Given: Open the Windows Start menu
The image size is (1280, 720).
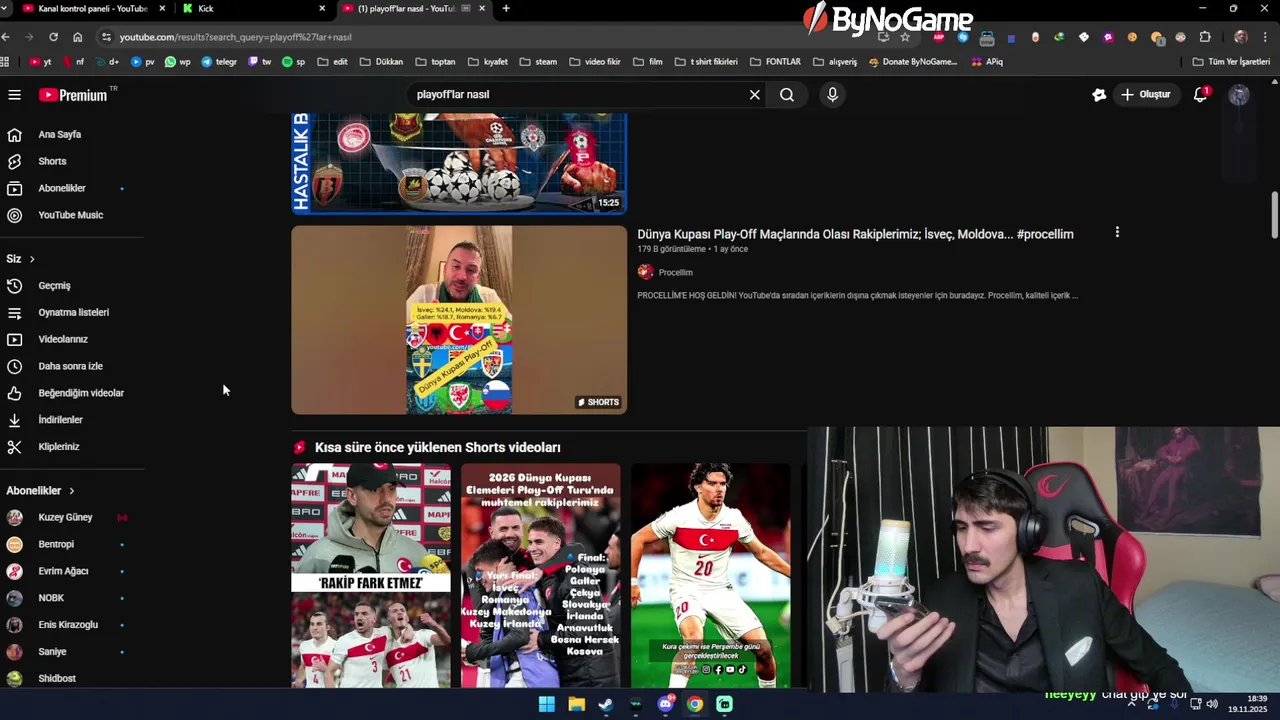Looking at the screenshot, I should [547, 704].
